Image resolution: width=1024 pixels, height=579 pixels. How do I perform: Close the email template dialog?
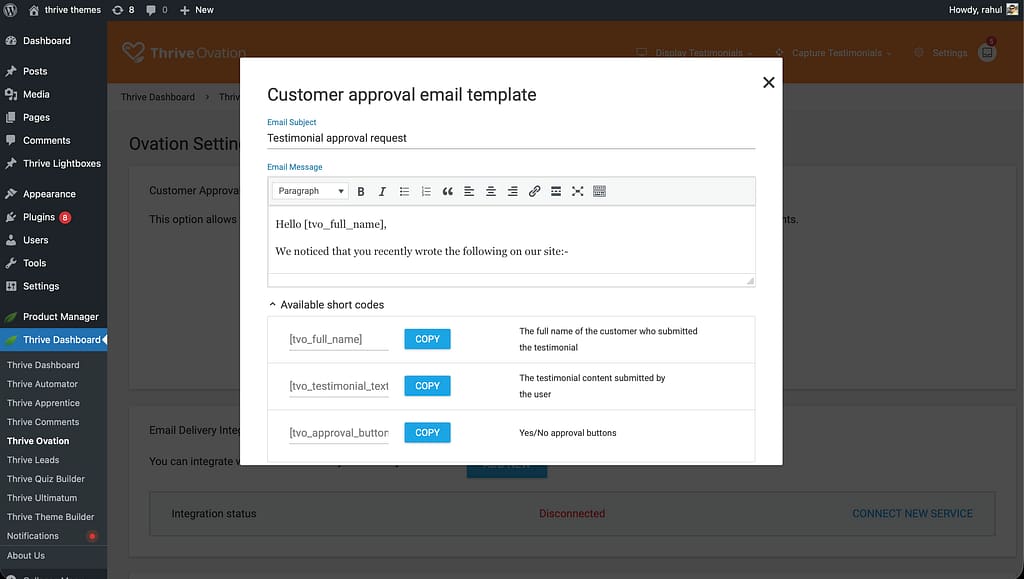(x=768, y=83)
